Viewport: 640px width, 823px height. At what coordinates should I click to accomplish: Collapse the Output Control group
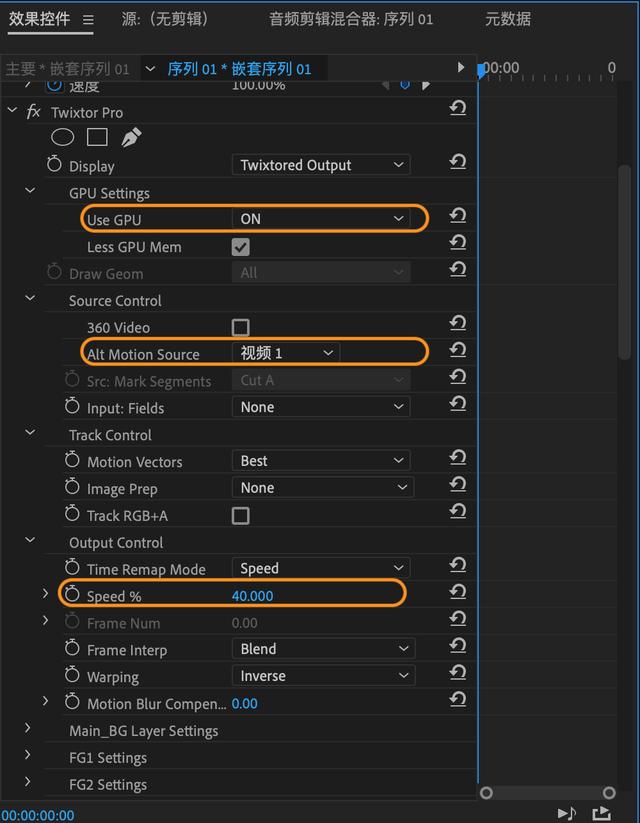30,540
